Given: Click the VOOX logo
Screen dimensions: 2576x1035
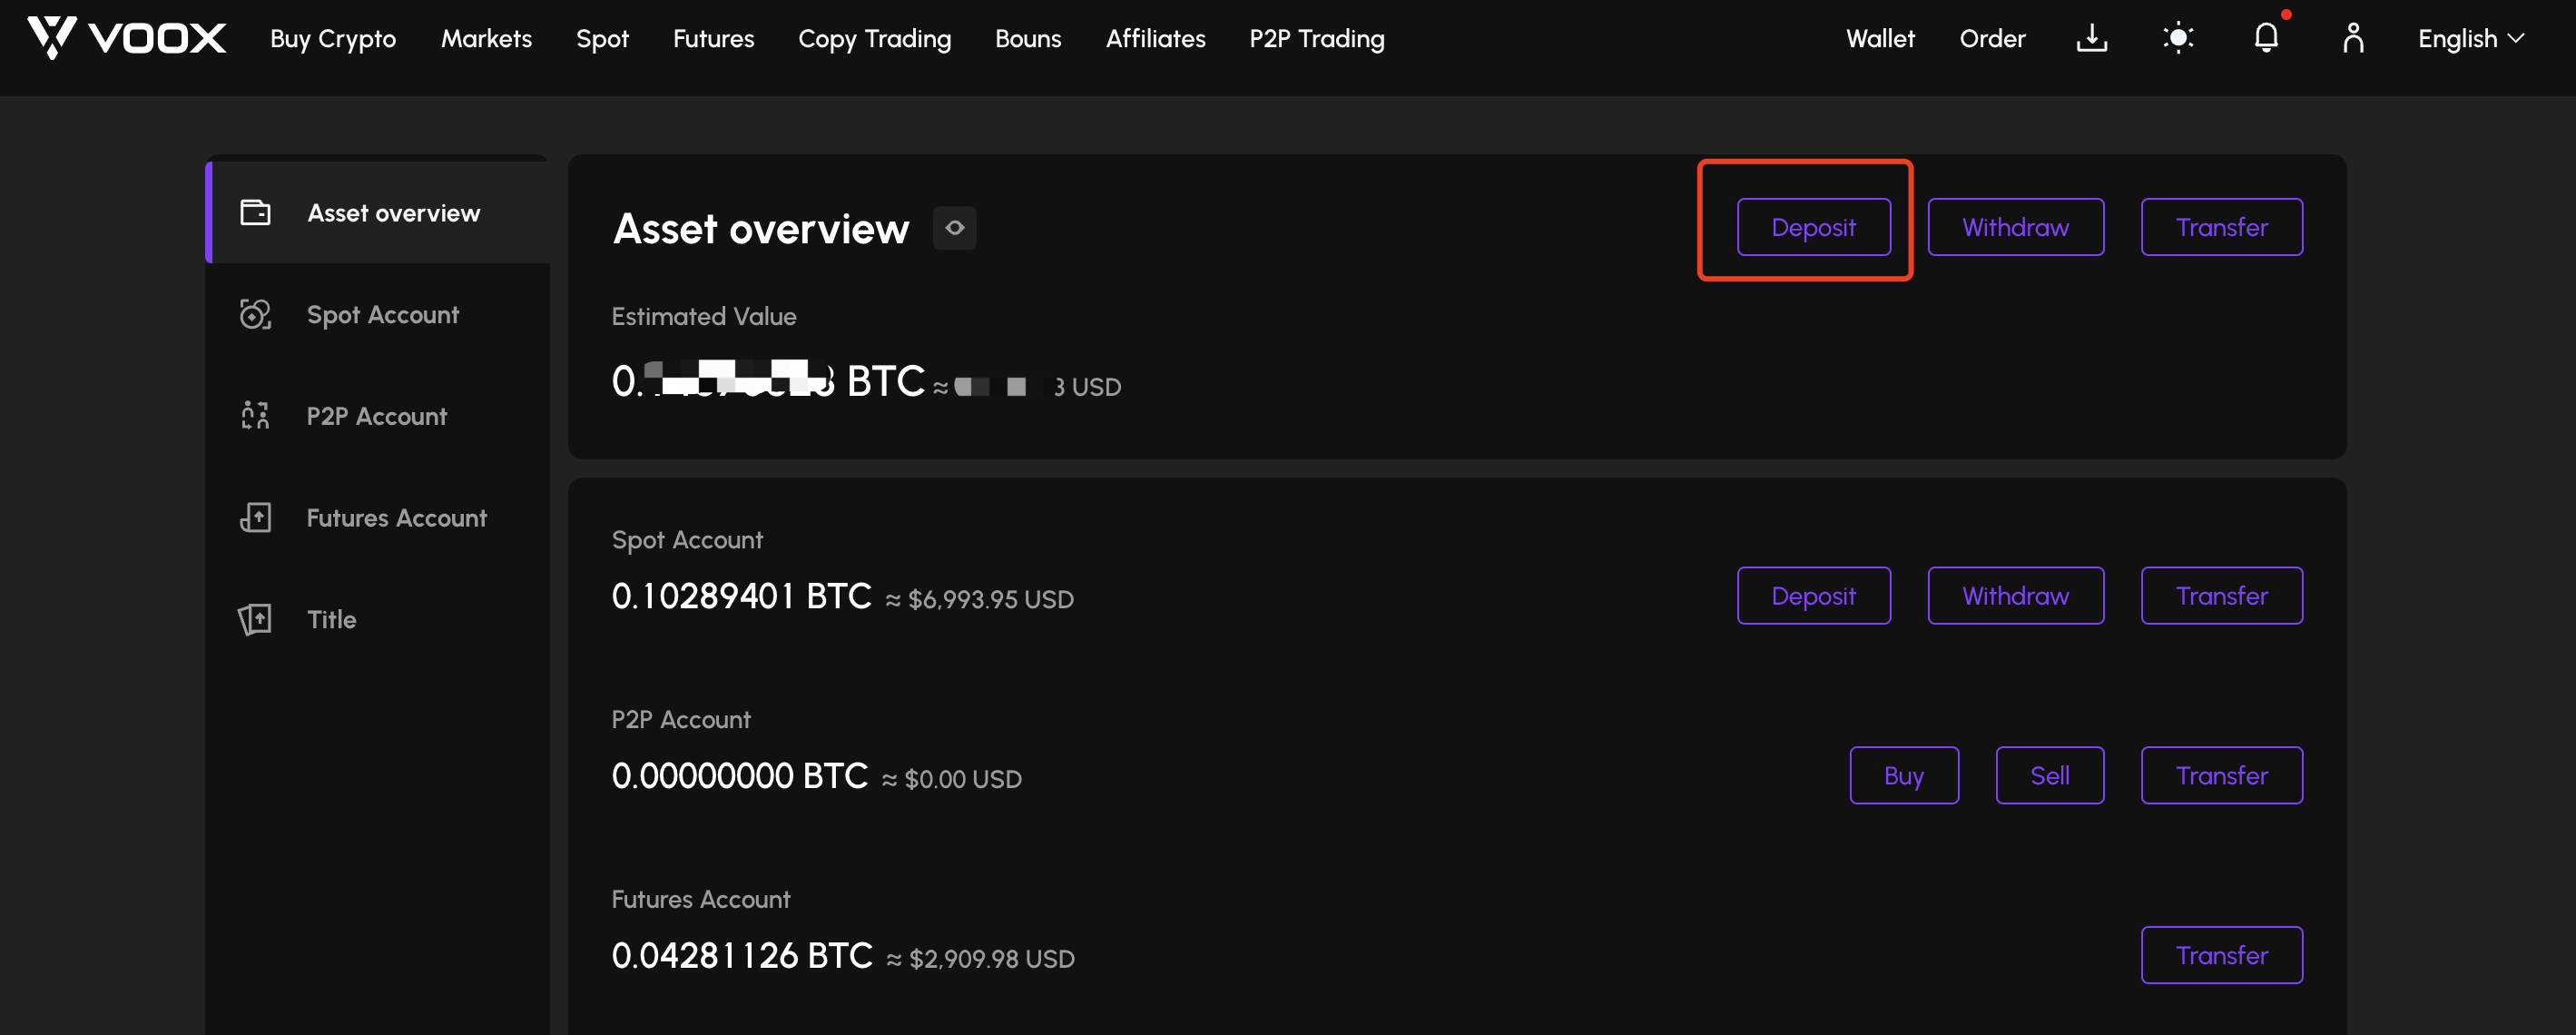Looking at the screenshot, I should [127, 38].
